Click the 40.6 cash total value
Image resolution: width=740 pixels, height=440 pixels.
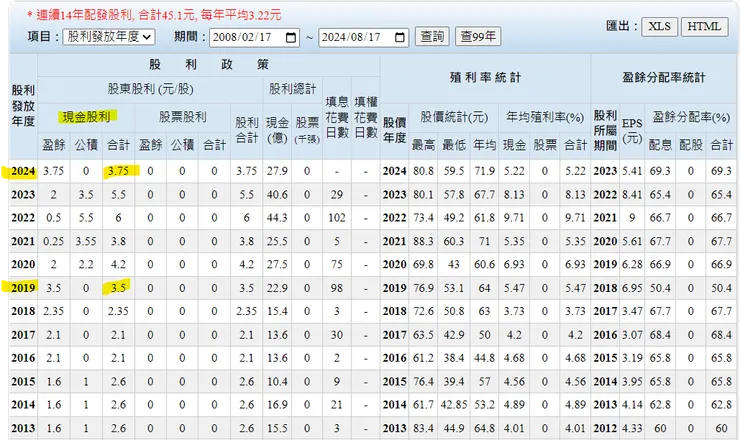click(x=277, y=195)
